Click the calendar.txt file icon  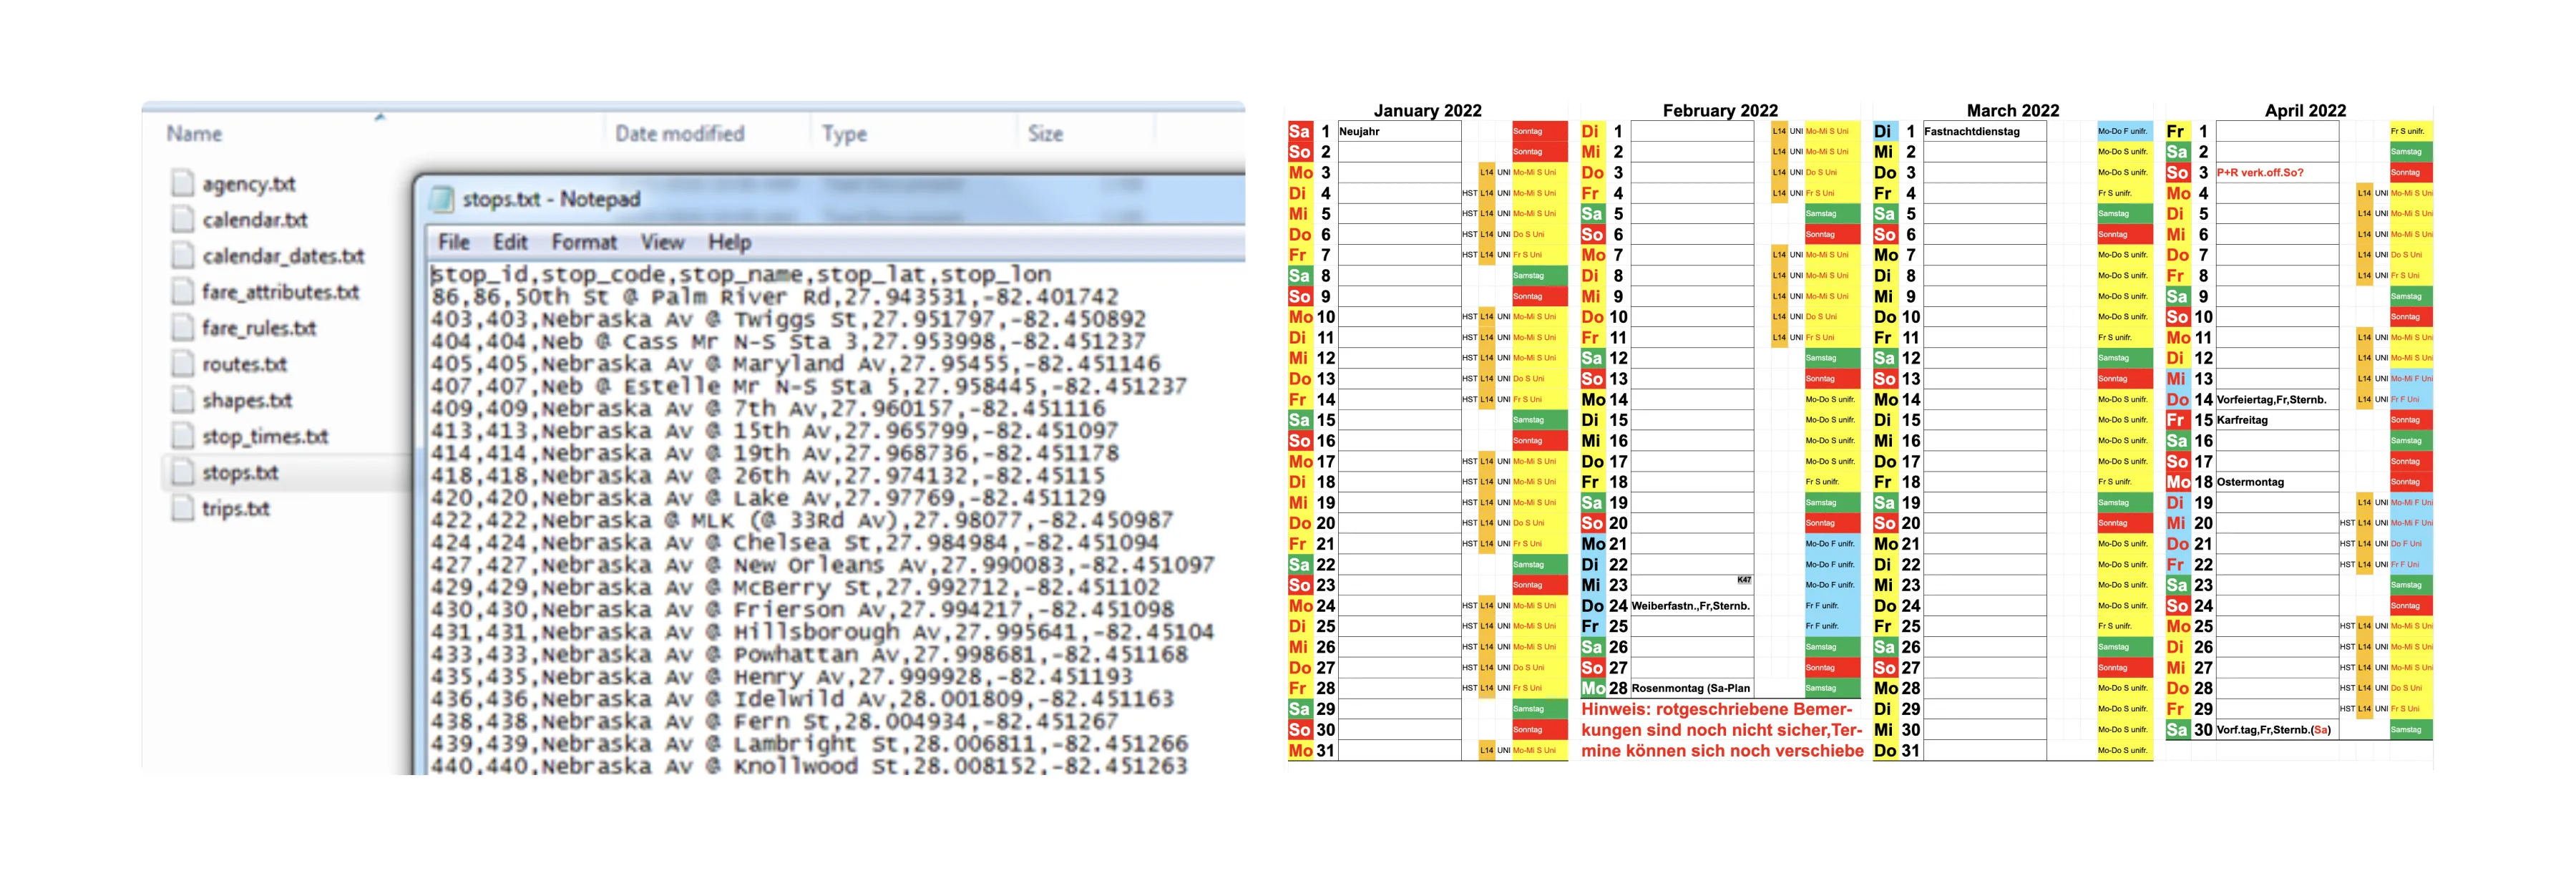(182, 219)
